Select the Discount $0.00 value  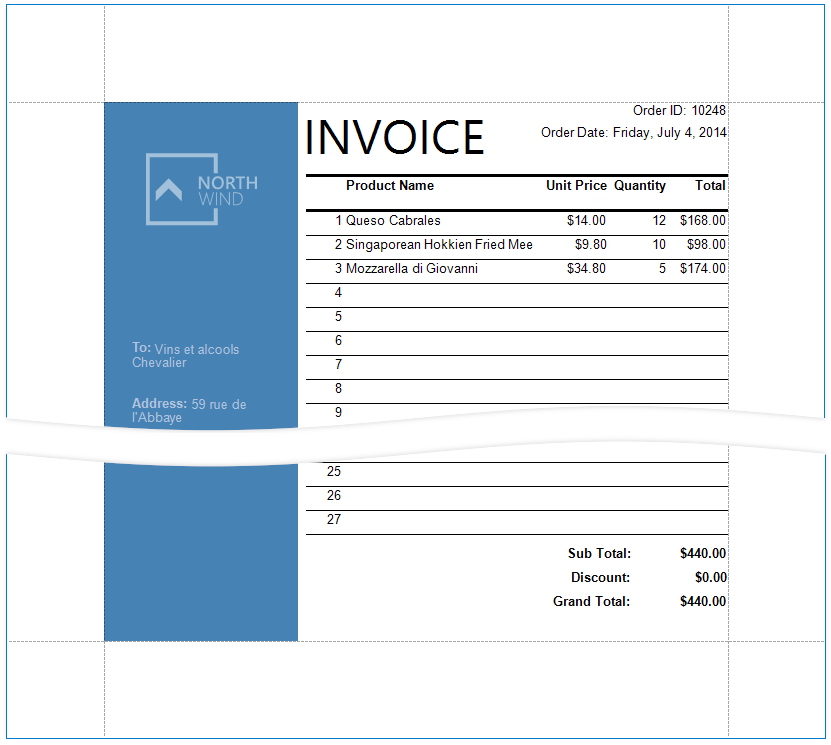pyautogui.click(x=711, y=577)
